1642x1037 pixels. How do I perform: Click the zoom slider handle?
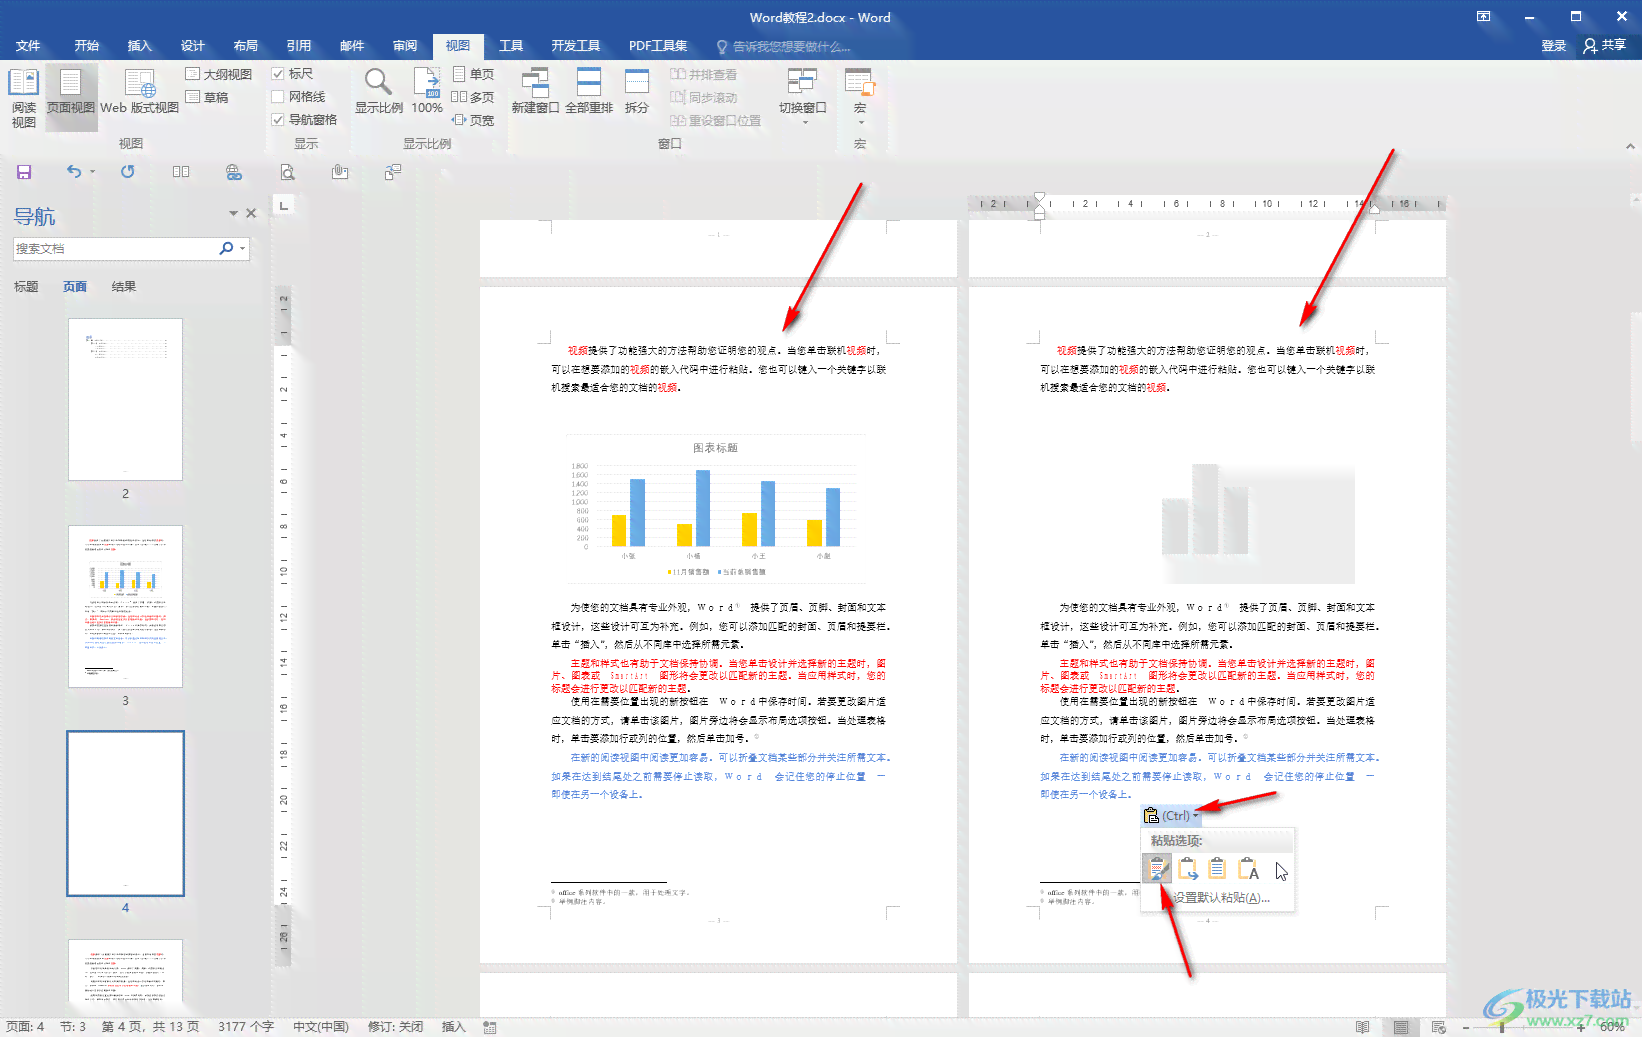1501,1027
